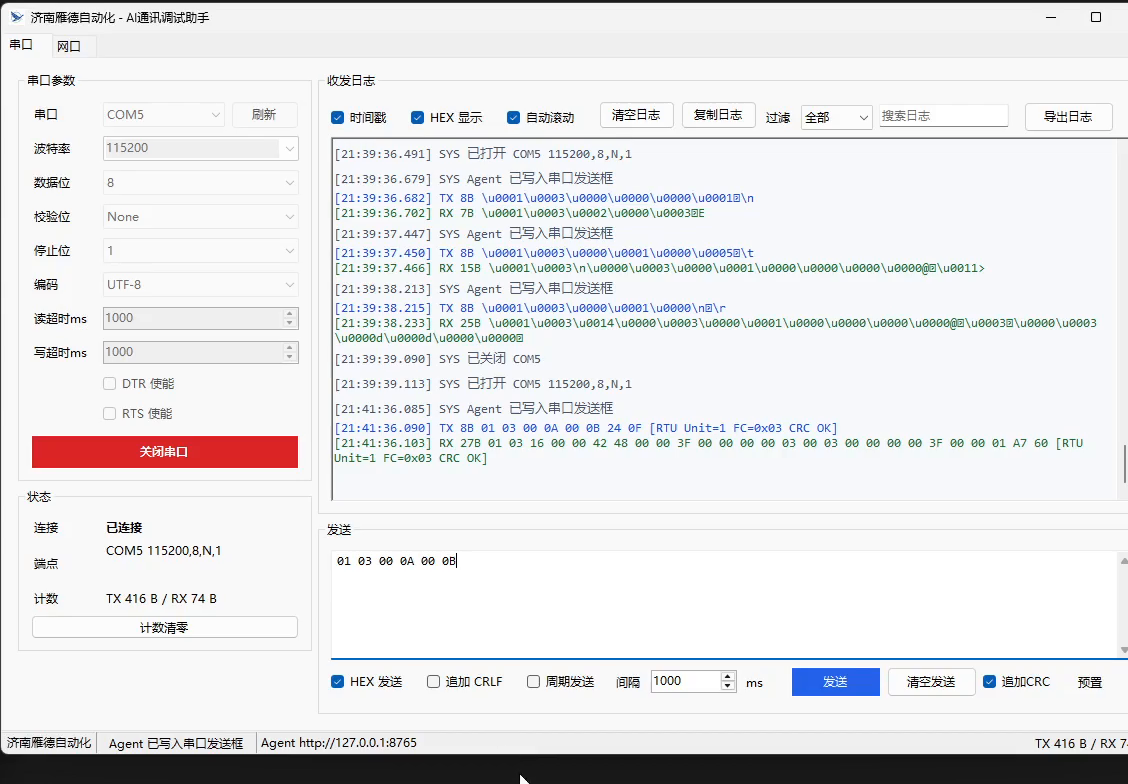
Task: Toggle the 时间戳 checkbox
Action: point(337,117)
